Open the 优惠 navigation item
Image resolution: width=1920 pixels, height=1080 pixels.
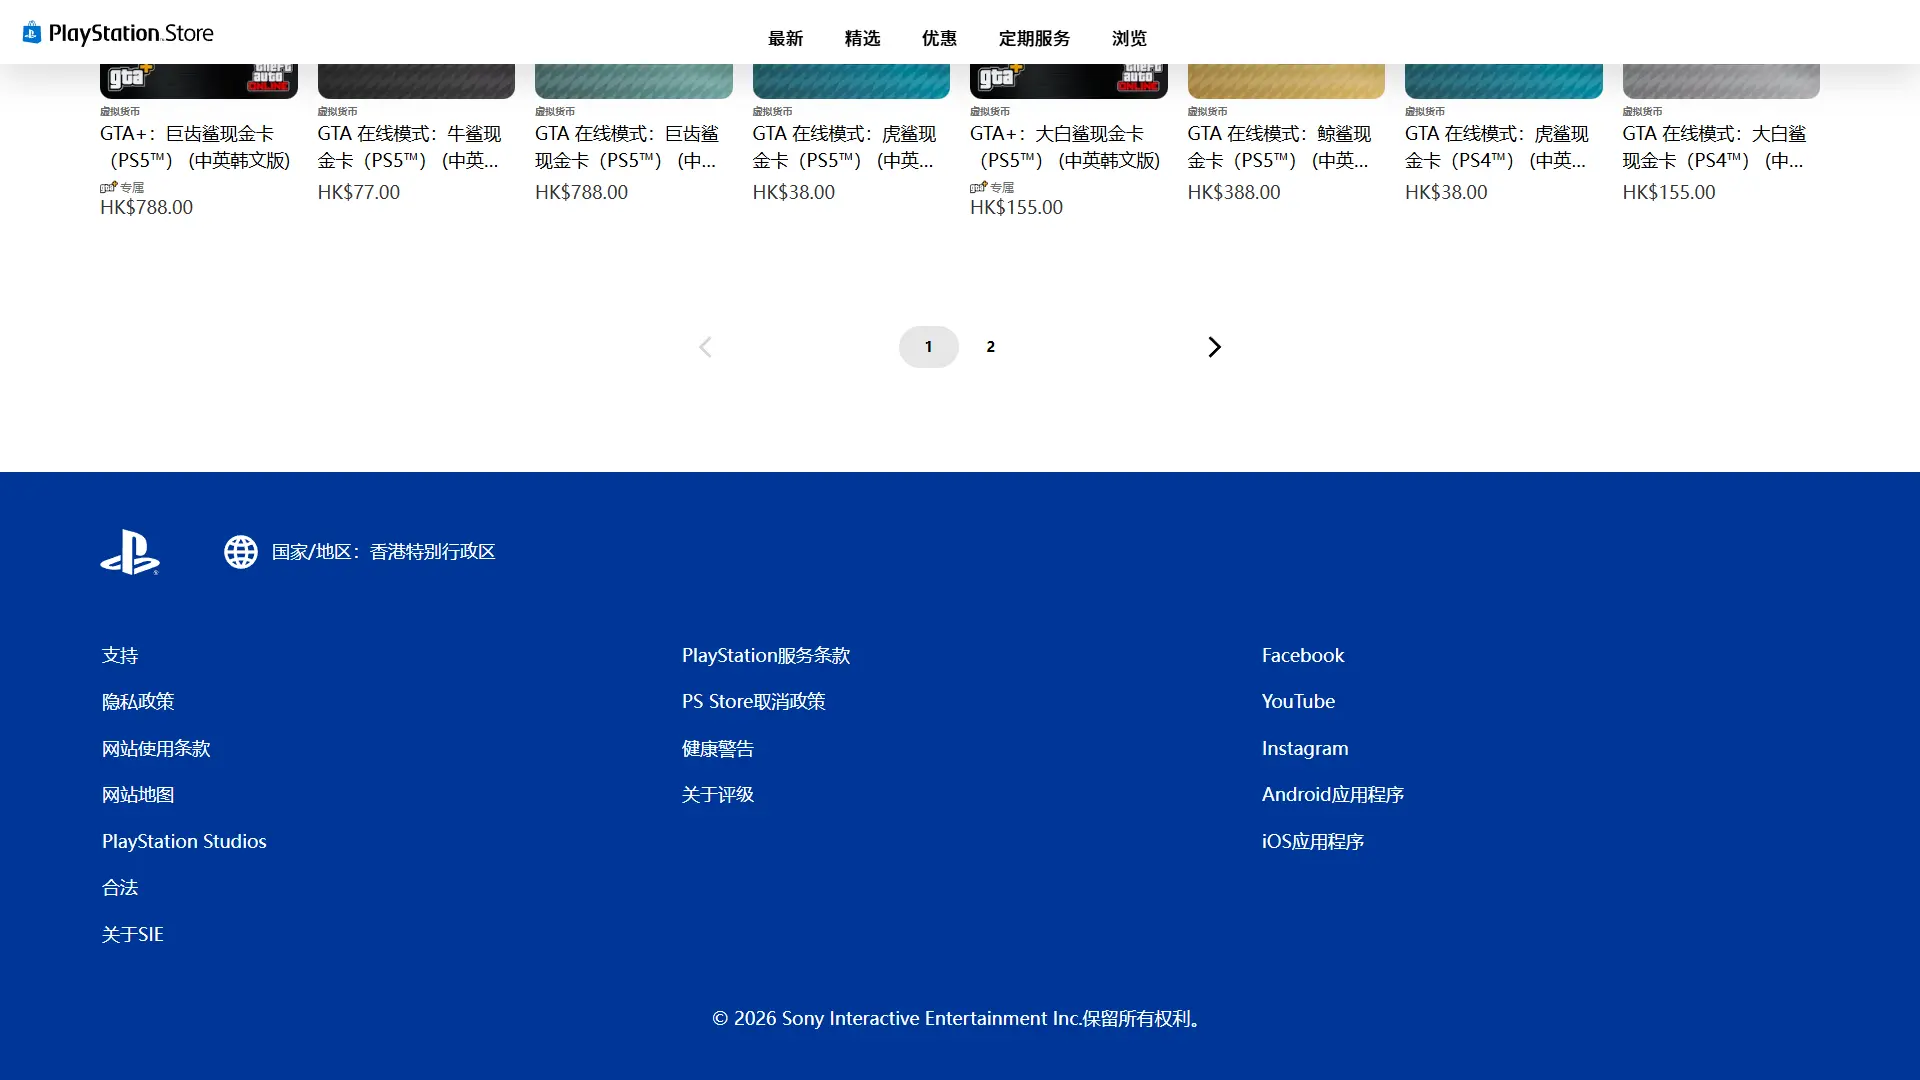[x=939, y=38]
